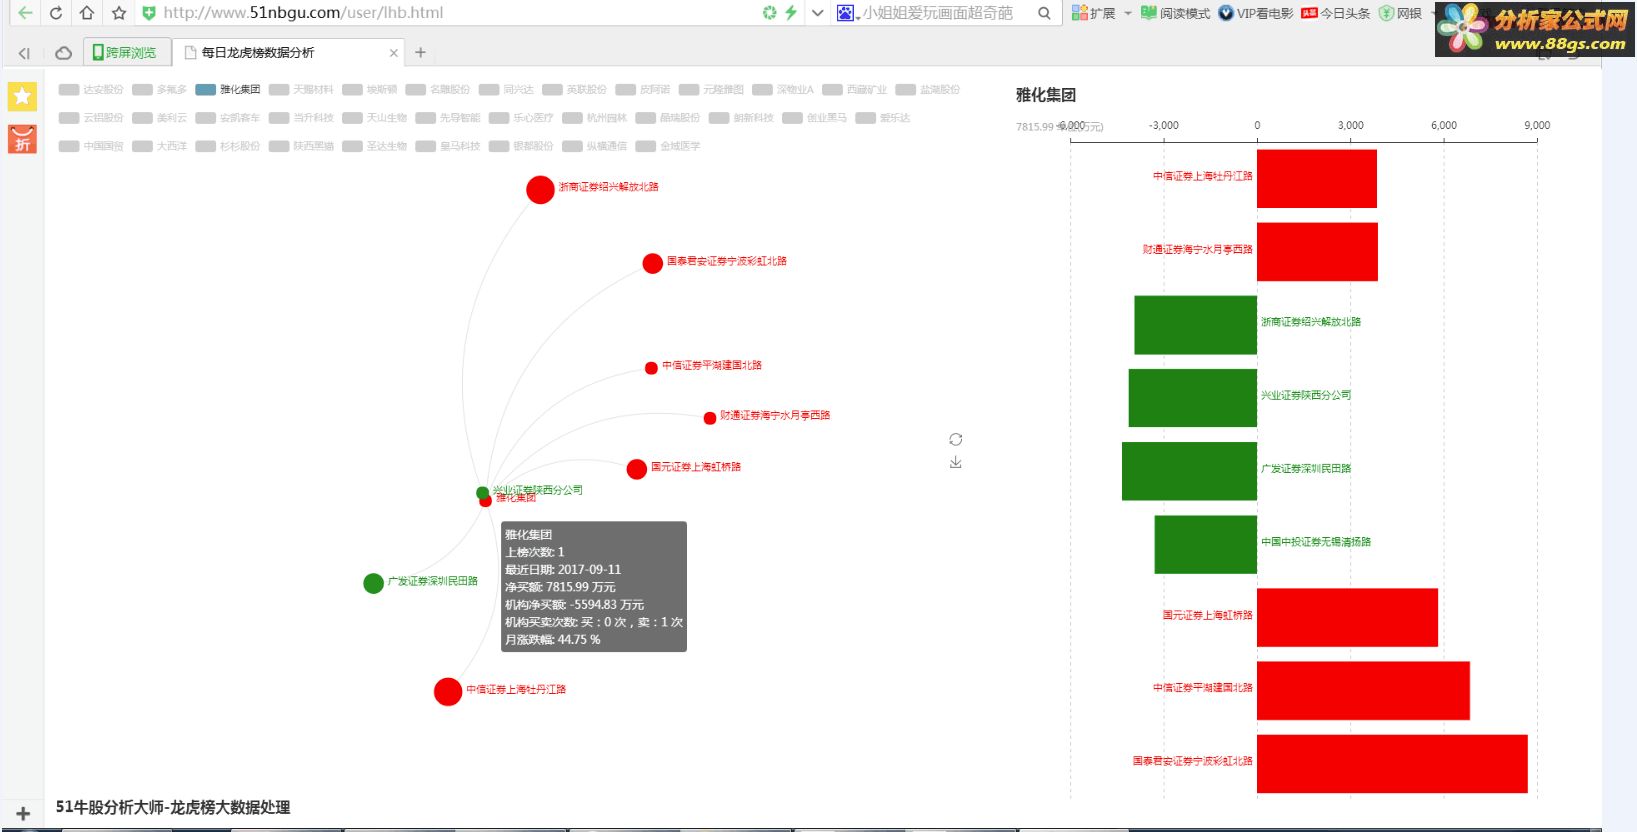
Task: Click the green 兴业证券陕西分公司 graph node
Action: 482,492
